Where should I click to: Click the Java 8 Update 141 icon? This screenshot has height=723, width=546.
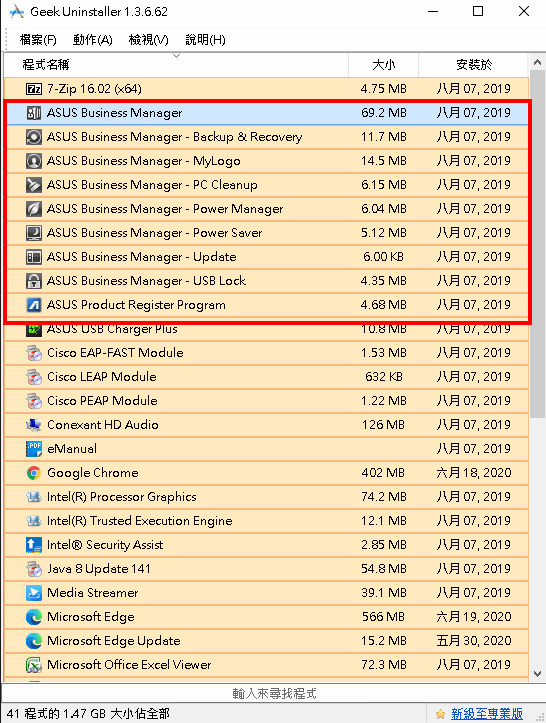34,569
